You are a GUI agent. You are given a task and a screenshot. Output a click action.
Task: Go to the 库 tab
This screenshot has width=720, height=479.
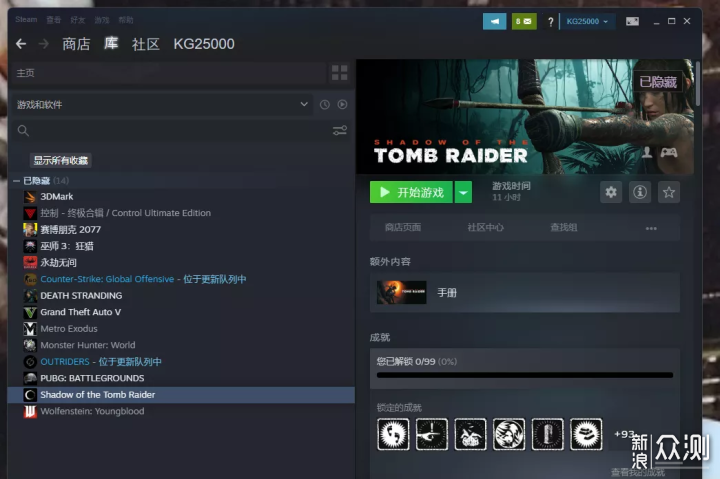click(x=111, y=44)
